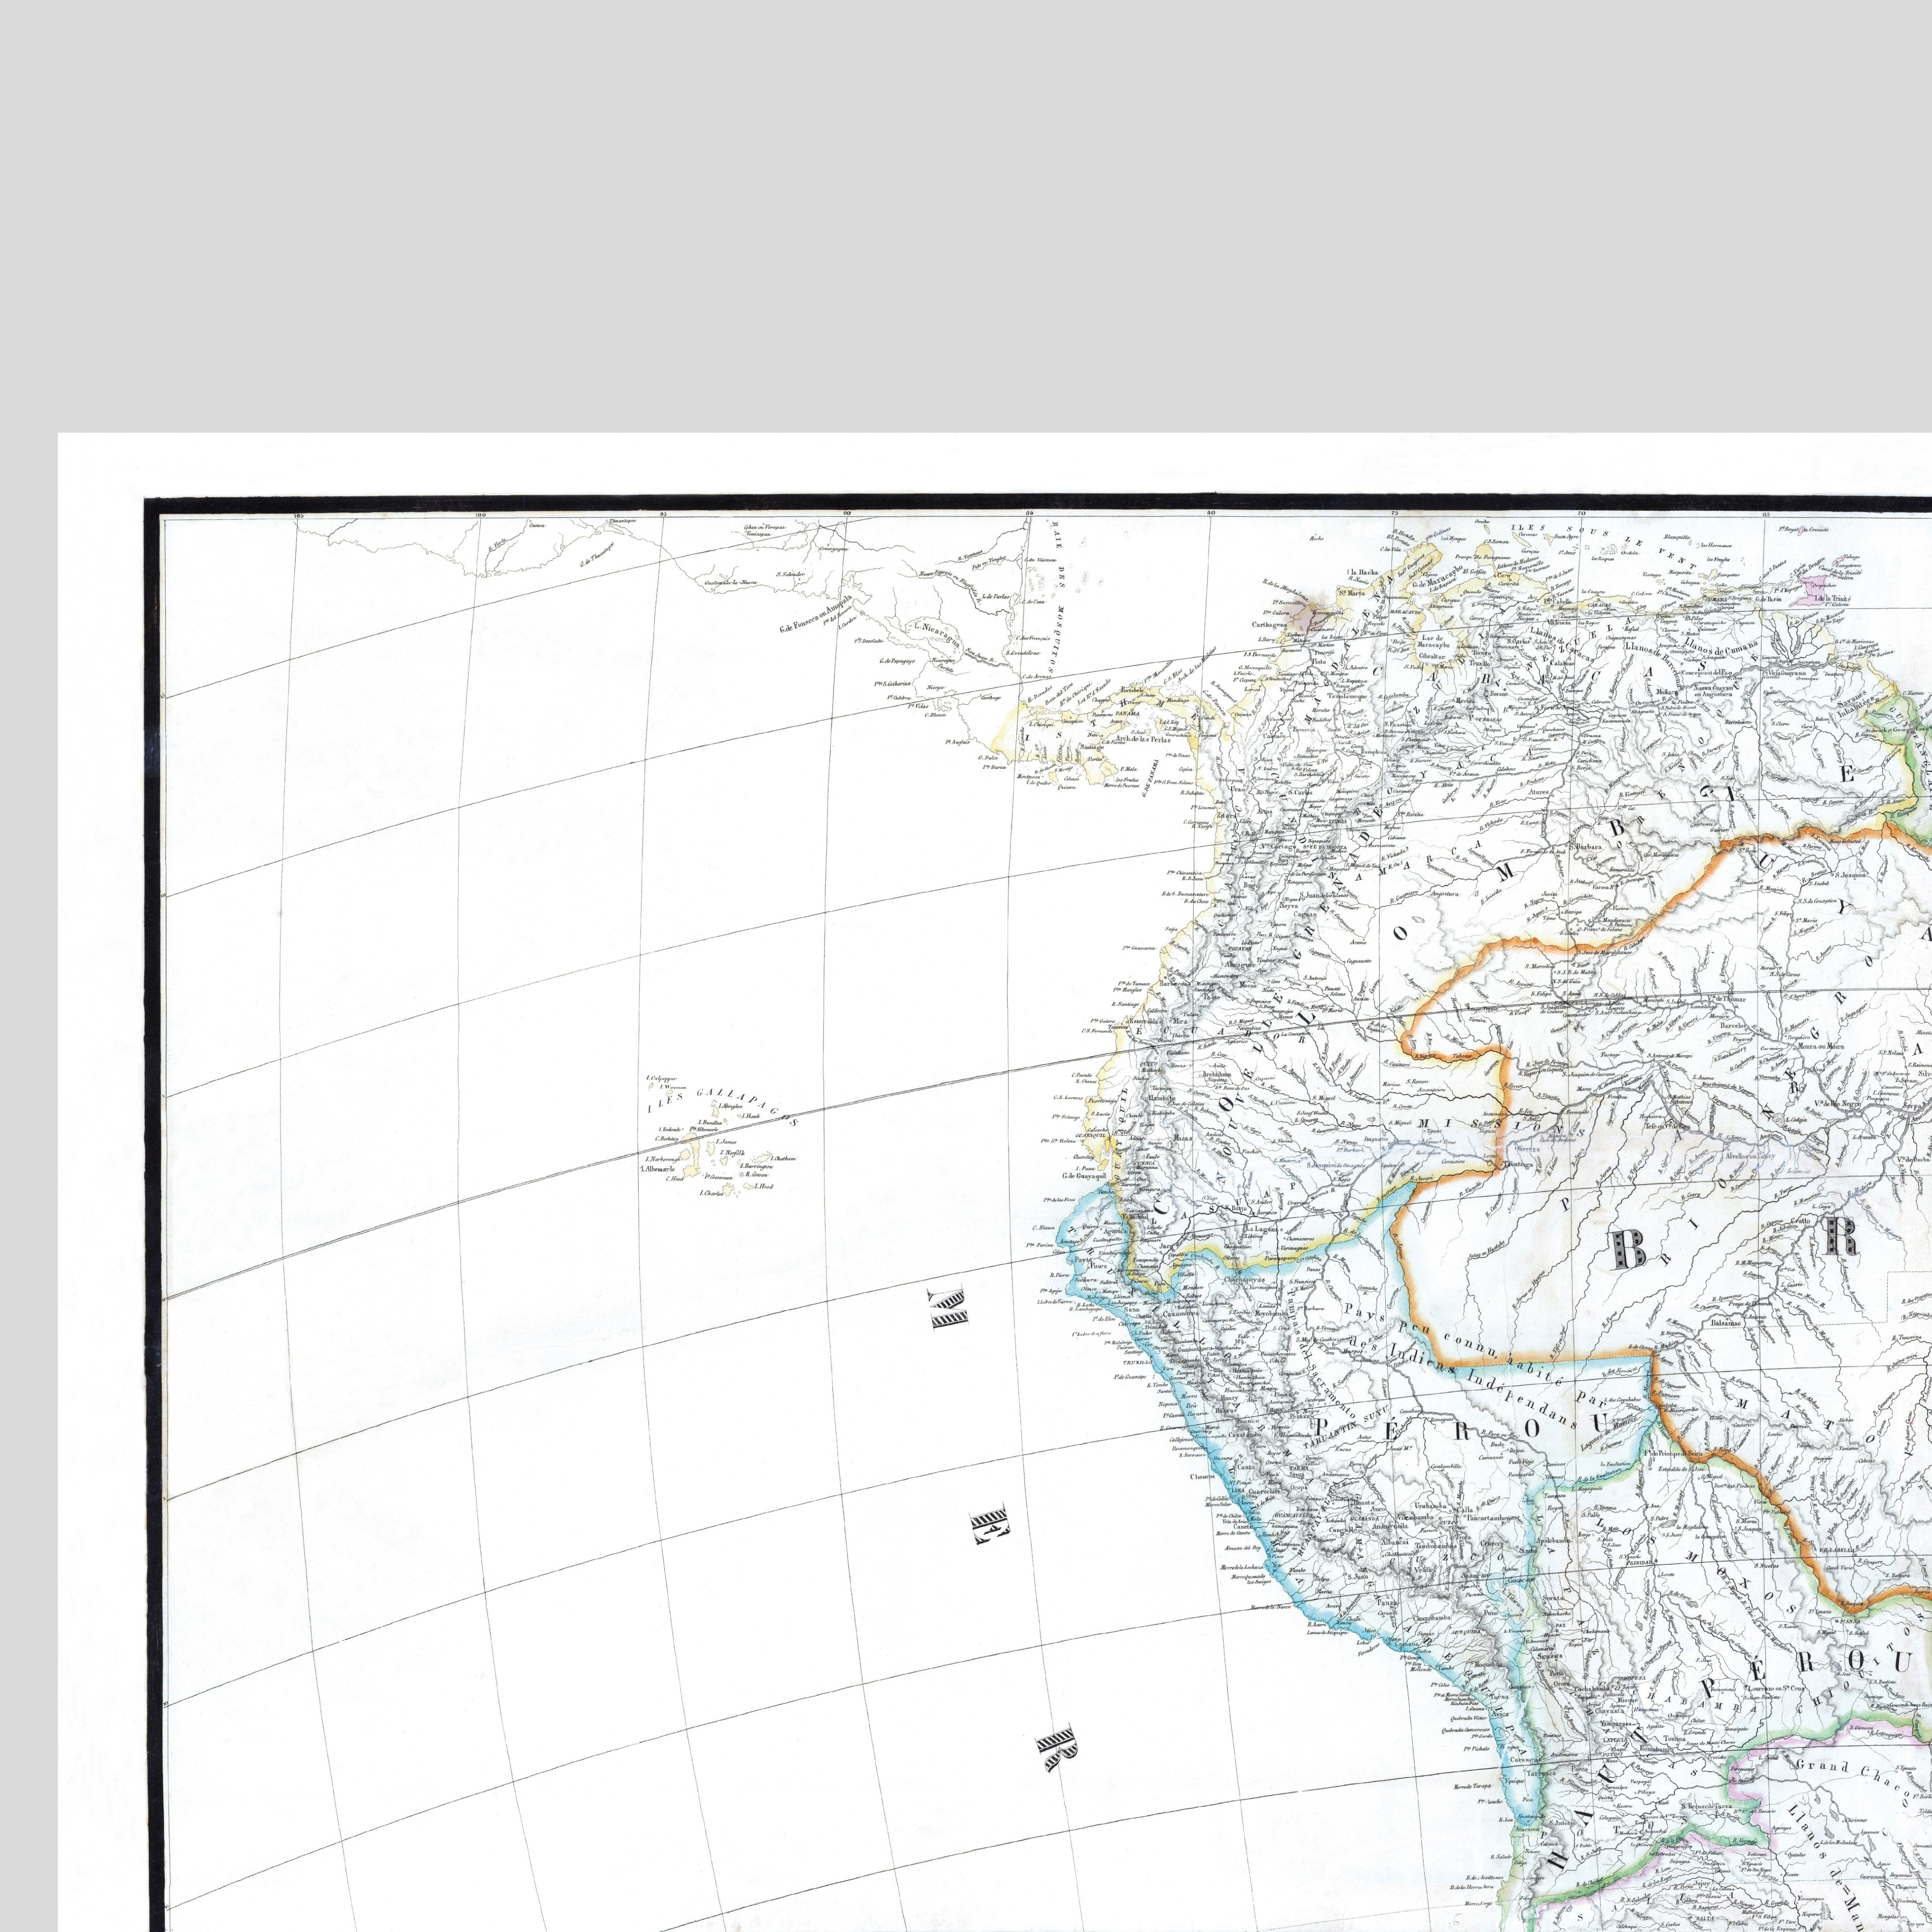Viewport: 1932px width, 1932px height.
Task: Click the 'I. Albemarle' island label
Action: point(658,1170)
